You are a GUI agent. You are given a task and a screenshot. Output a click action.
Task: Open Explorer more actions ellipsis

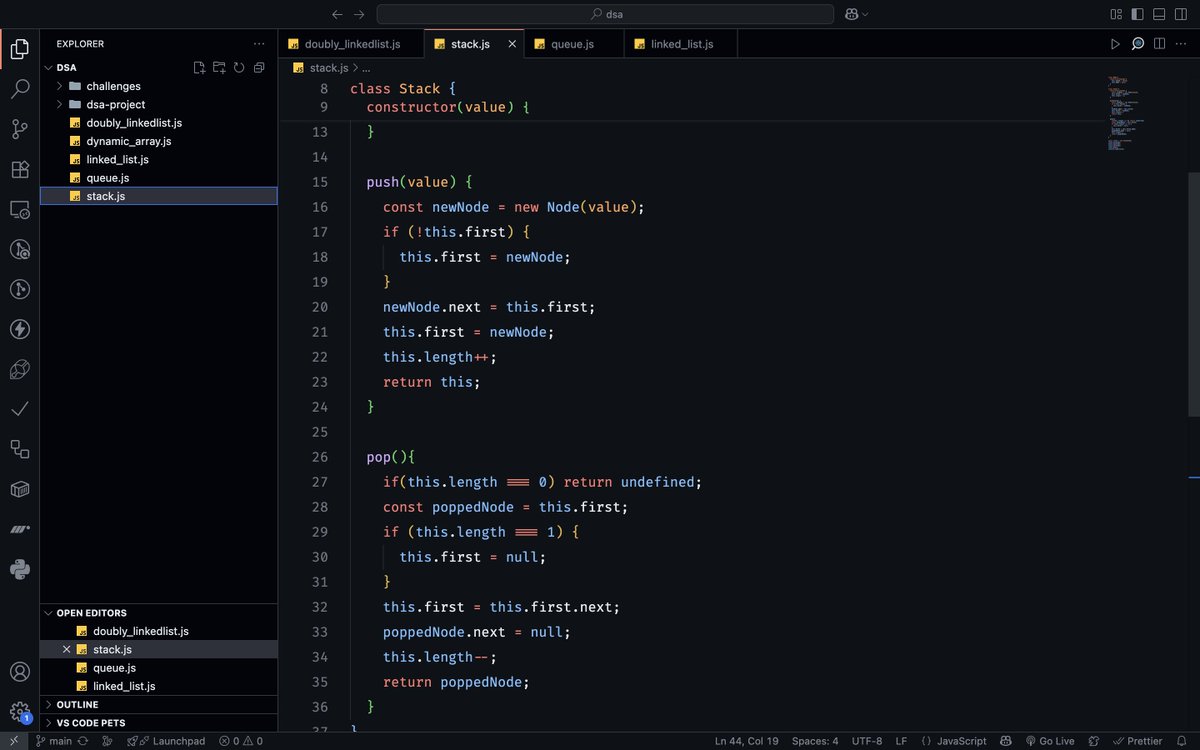[259, 44]
